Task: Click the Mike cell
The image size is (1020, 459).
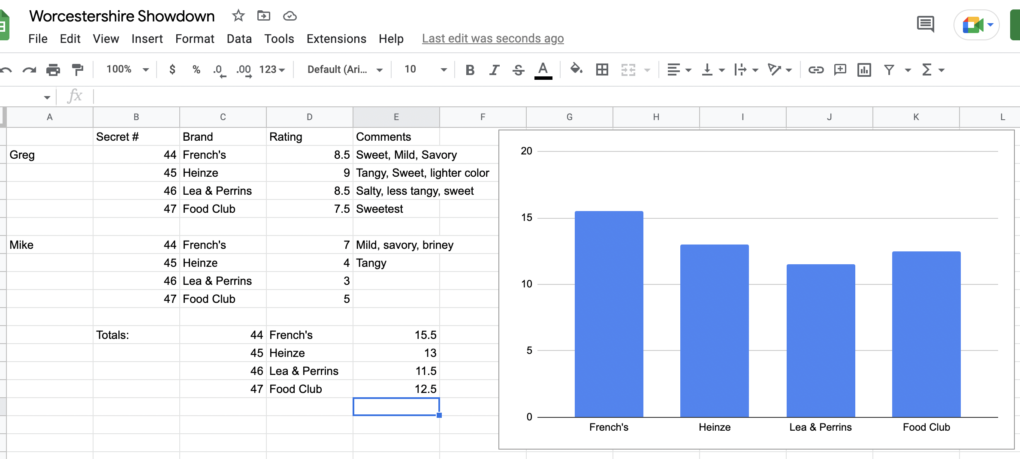Action: tap(50, 245)
